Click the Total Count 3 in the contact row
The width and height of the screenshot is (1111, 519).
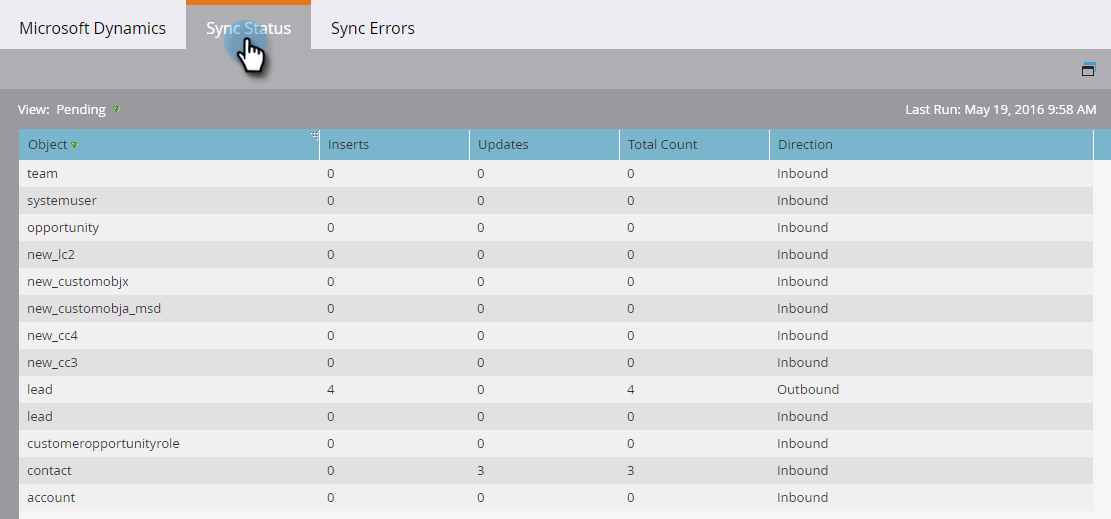tap(631, 470)
